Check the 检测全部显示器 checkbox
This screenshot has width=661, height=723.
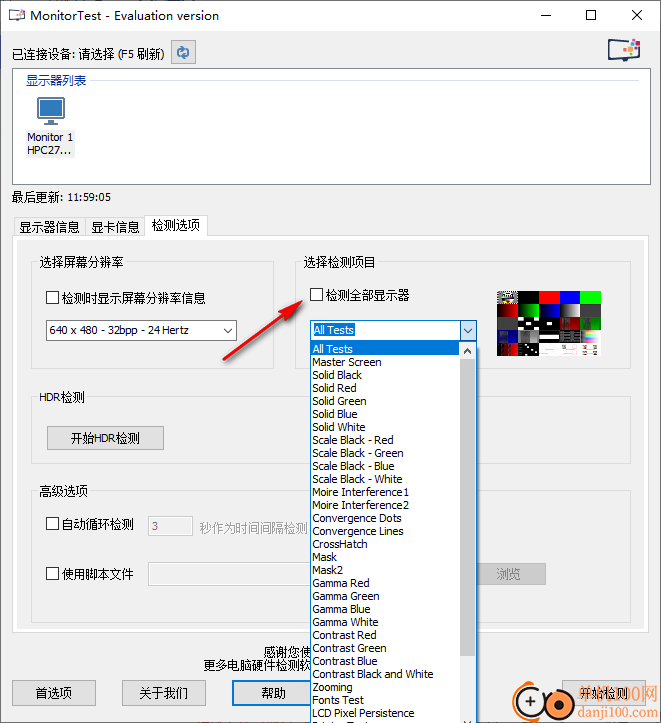[316, 295]
